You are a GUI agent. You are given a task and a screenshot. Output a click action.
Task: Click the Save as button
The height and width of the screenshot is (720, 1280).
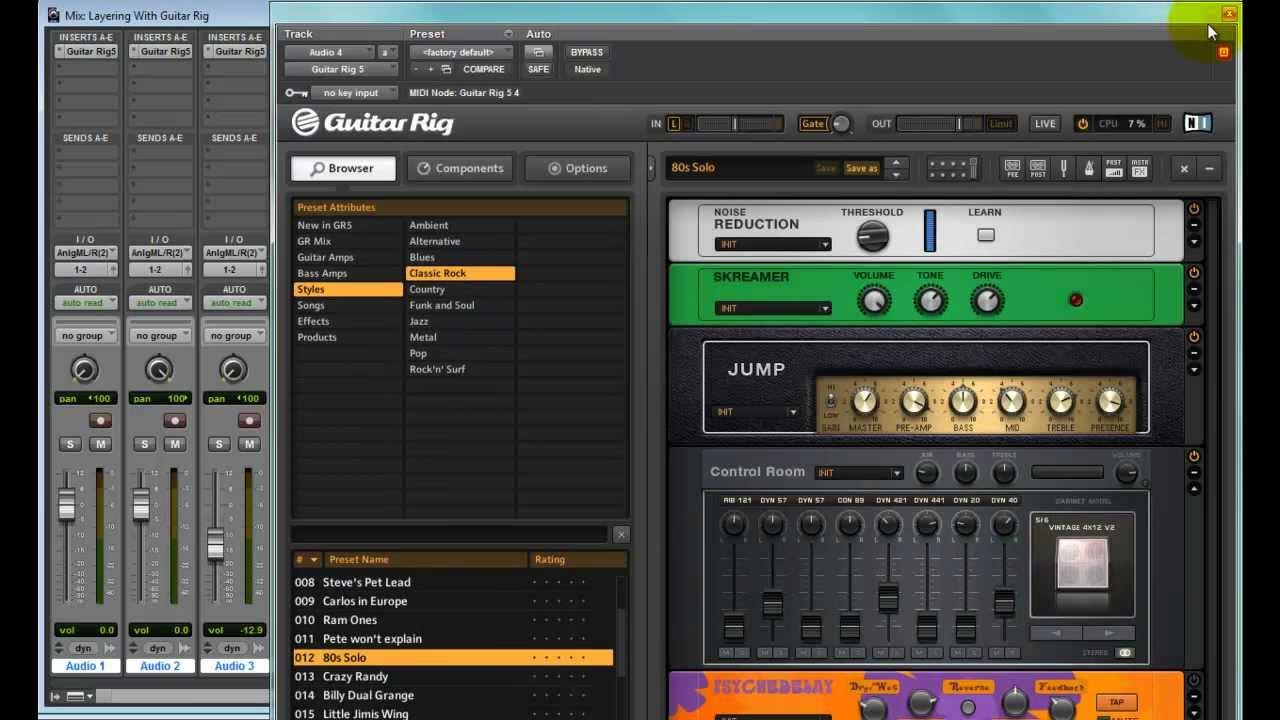pos(861,168)
